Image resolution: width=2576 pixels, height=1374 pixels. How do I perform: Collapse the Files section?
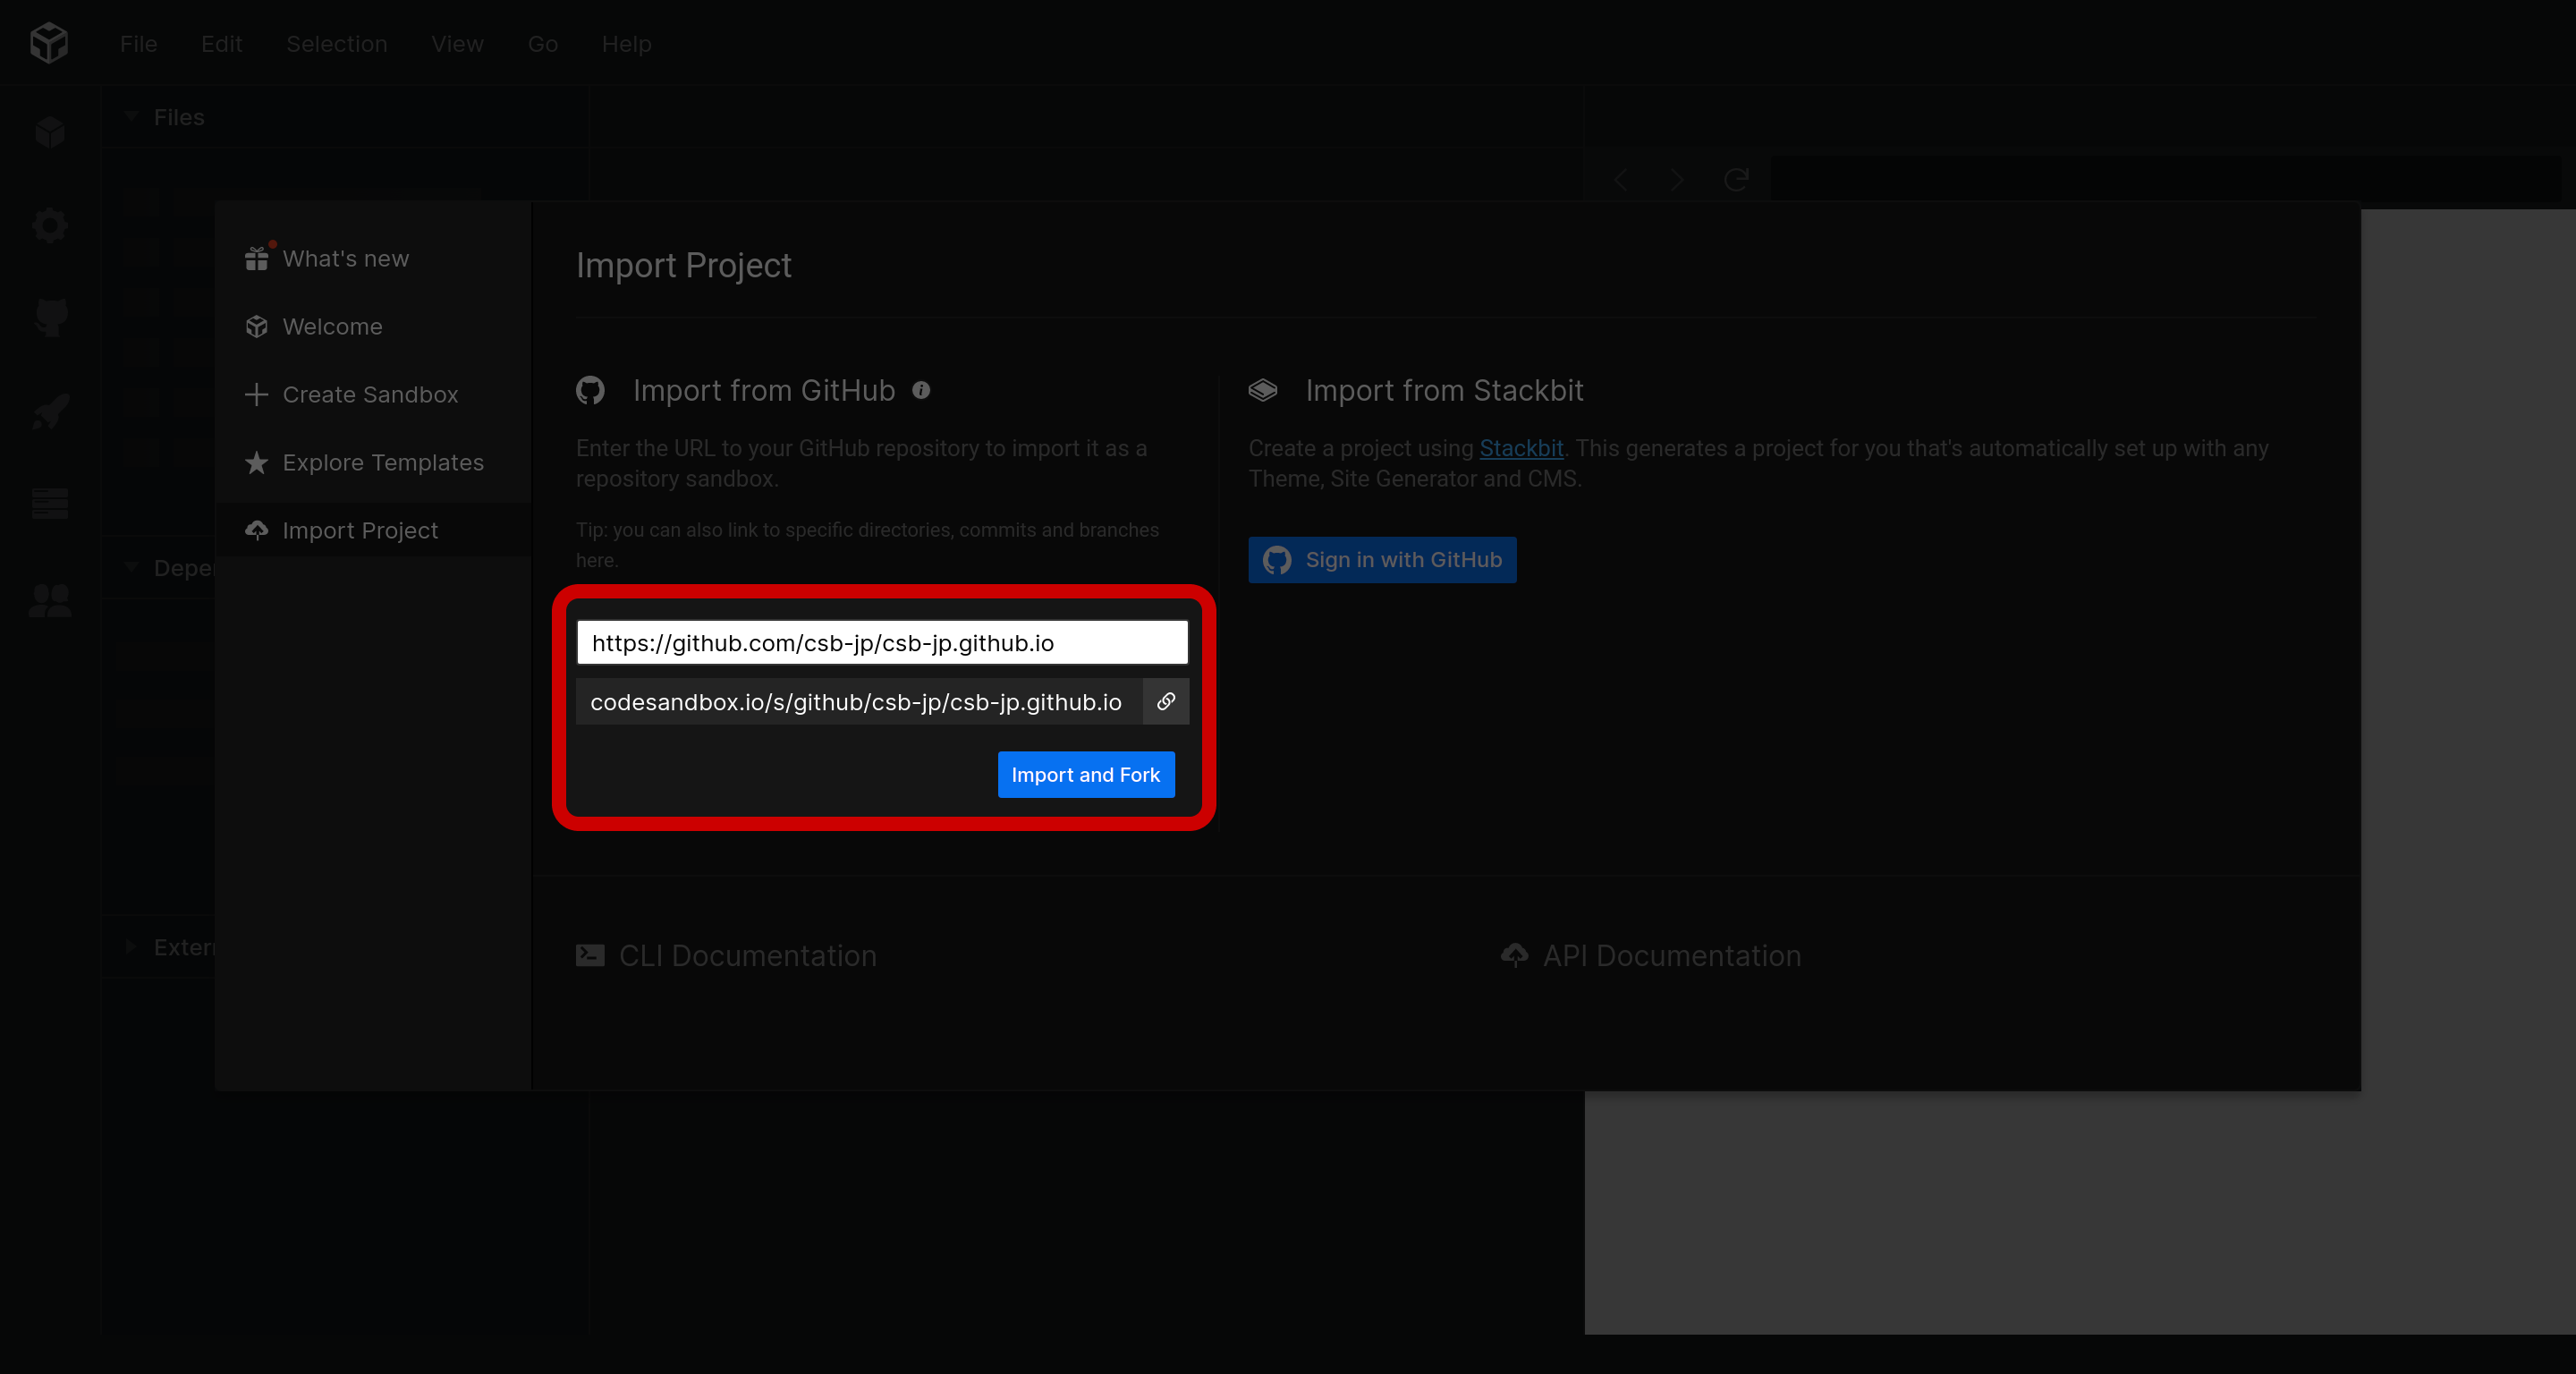130,117
